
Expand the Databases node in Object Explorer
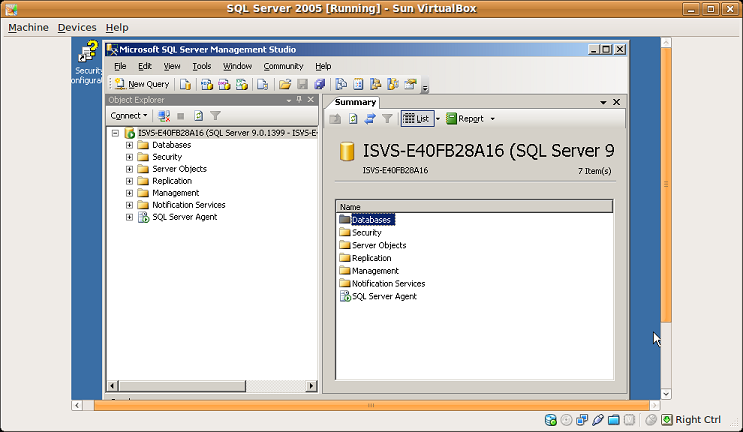(129, 145)
